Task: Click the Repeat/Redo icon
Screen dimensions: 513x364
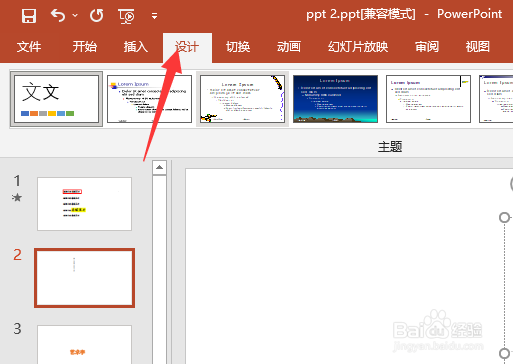Action: 96,15
